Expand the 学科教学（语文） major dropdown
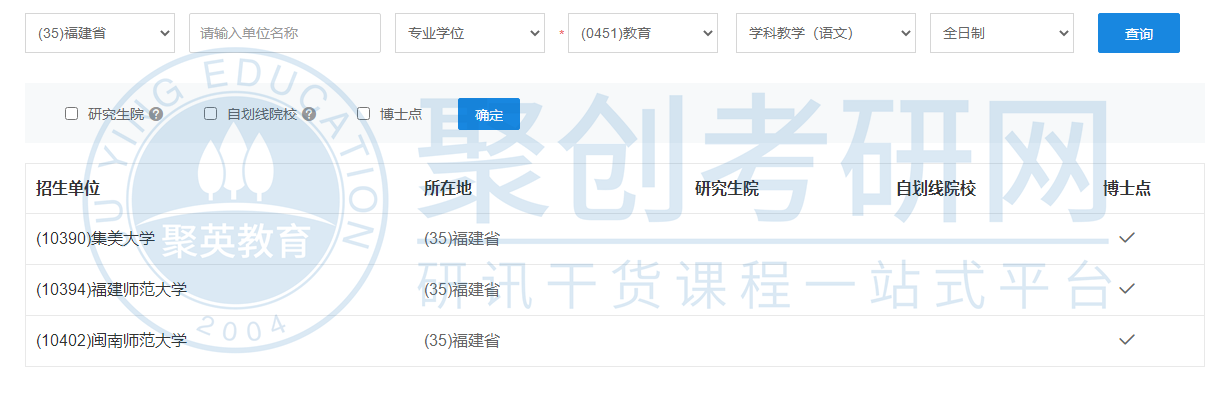1231x401 pixels. coord(825,33)
